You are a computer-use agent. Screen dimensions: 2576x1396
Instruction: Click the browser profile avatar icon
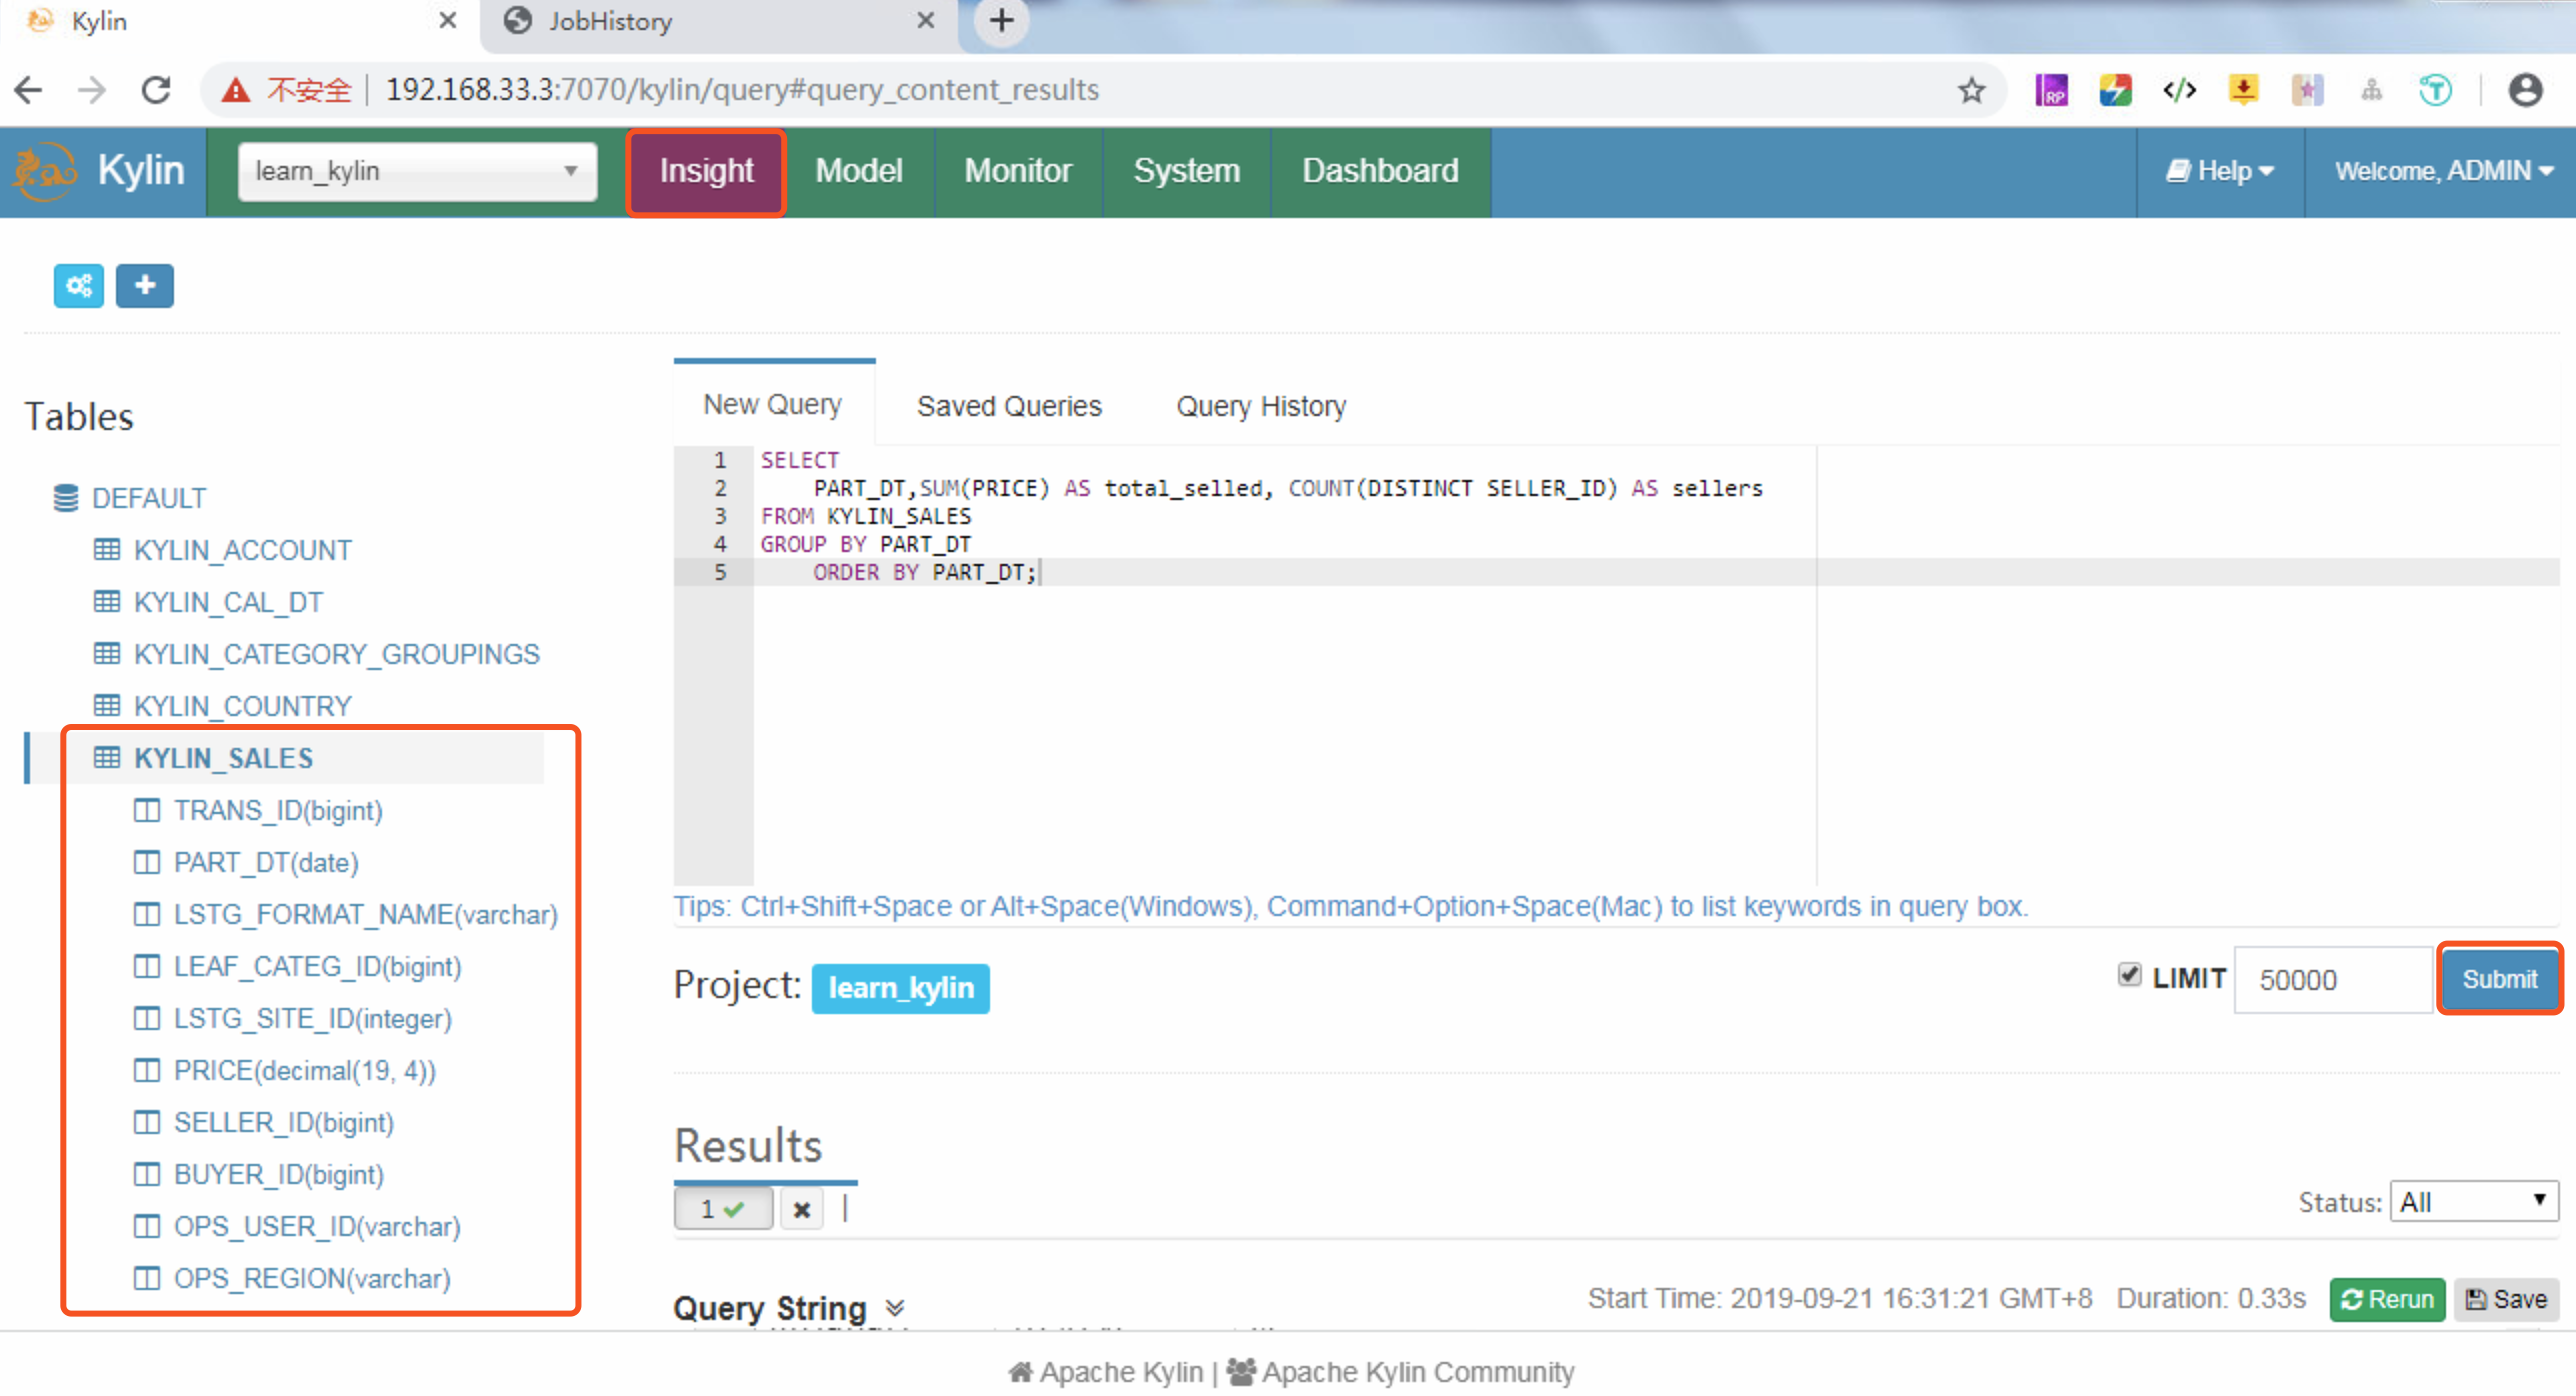2525,90
